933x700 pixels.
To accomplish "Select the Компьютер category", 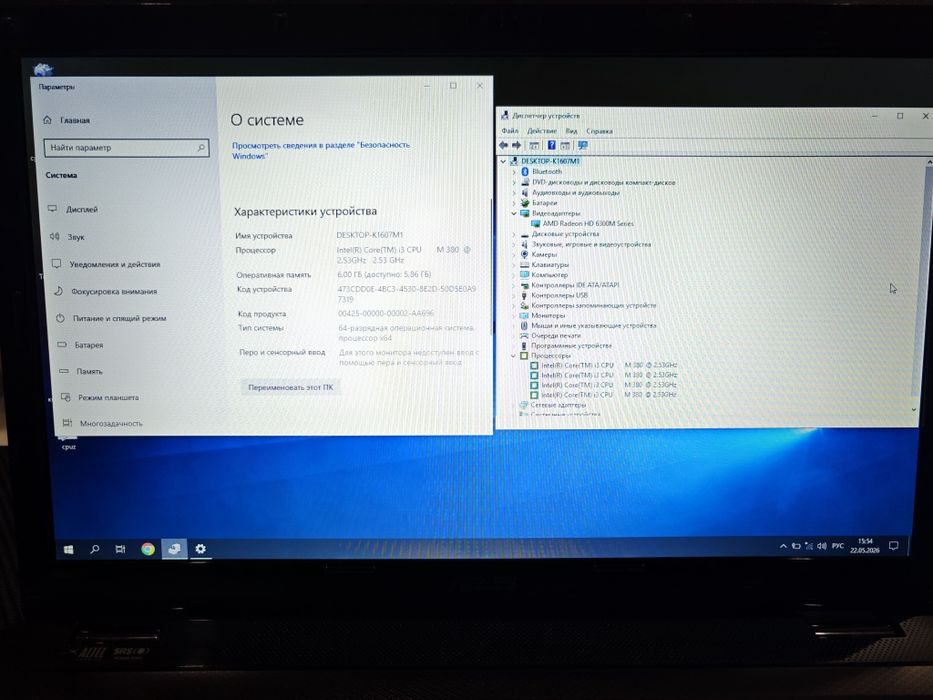I will [x=549, y=274].
